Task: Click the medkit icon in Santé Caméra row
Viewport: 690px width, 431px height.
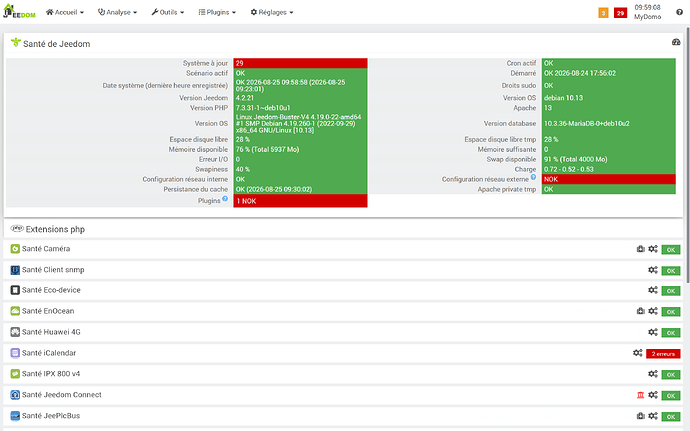Action: coord(641,249)
